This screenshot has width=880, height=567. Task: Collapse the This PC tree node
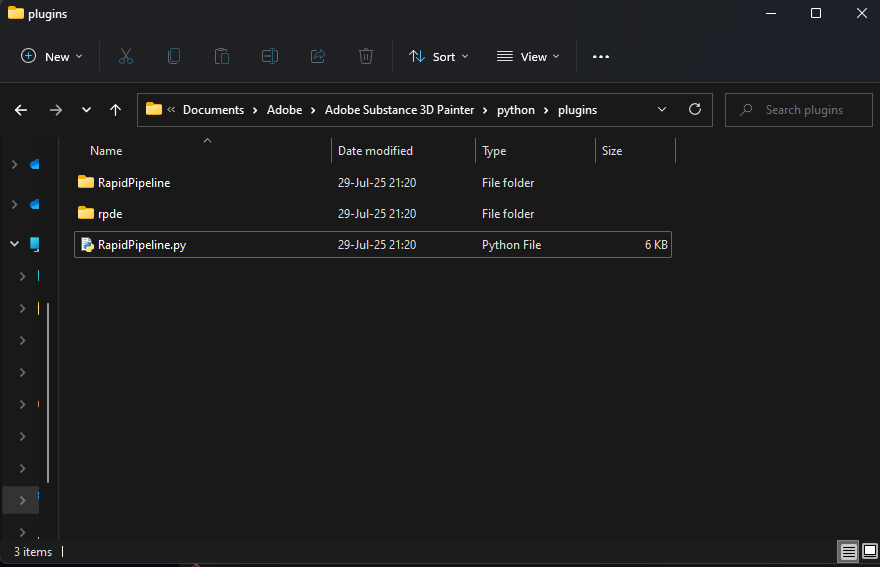15,244
